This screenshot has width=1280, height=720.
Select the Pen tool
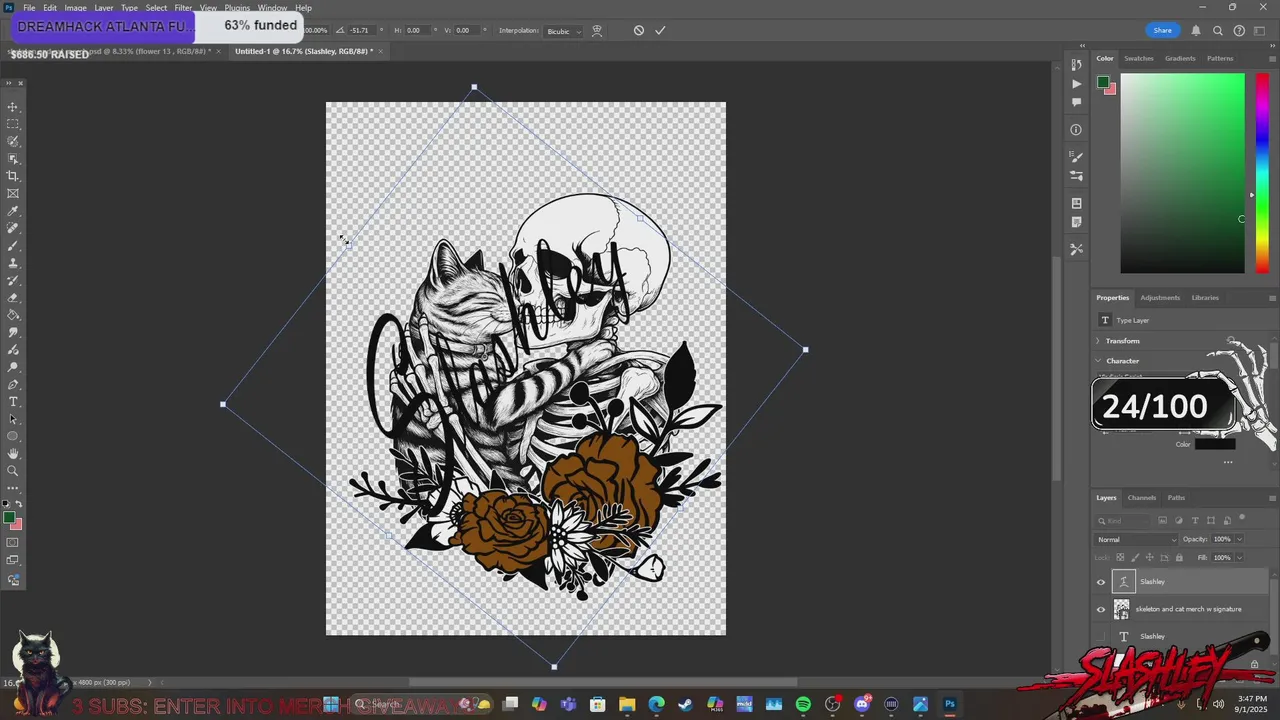(13, 384)
